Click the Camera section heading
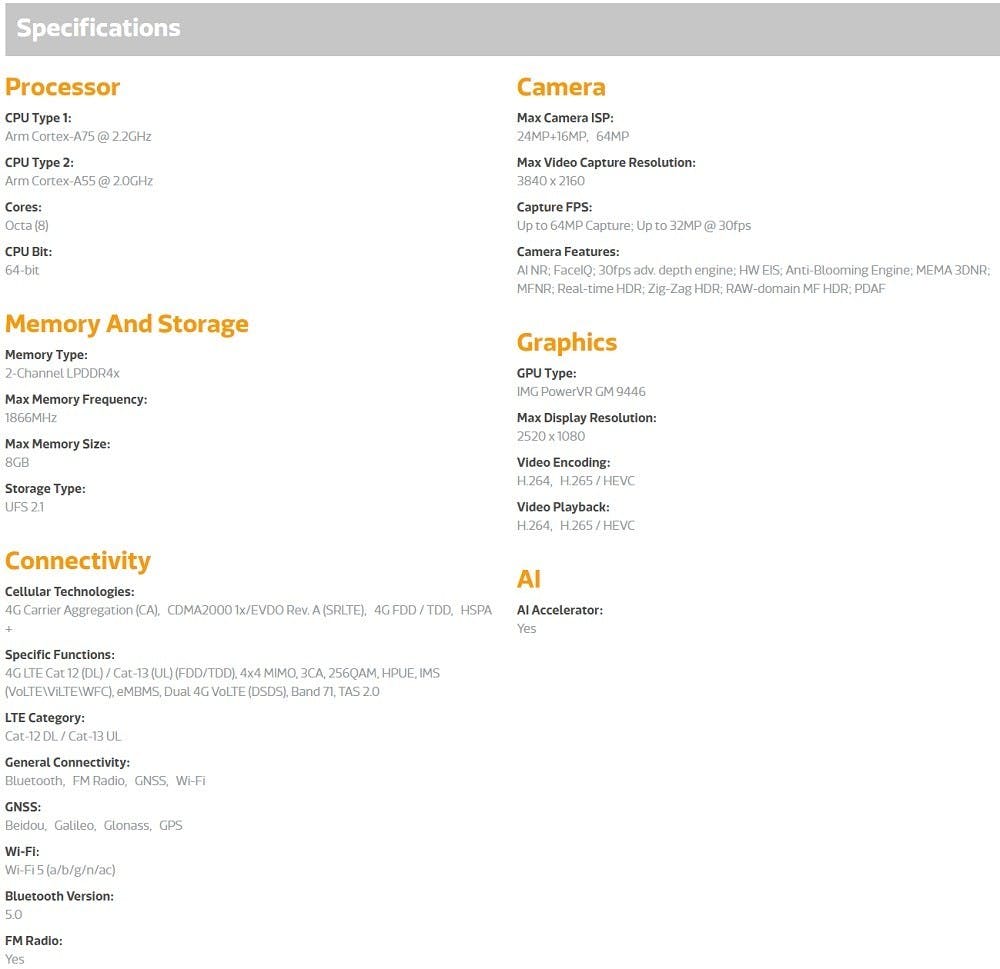This screenshot has height=969, width=1000. pyautogui.click(x=561, y=87)
